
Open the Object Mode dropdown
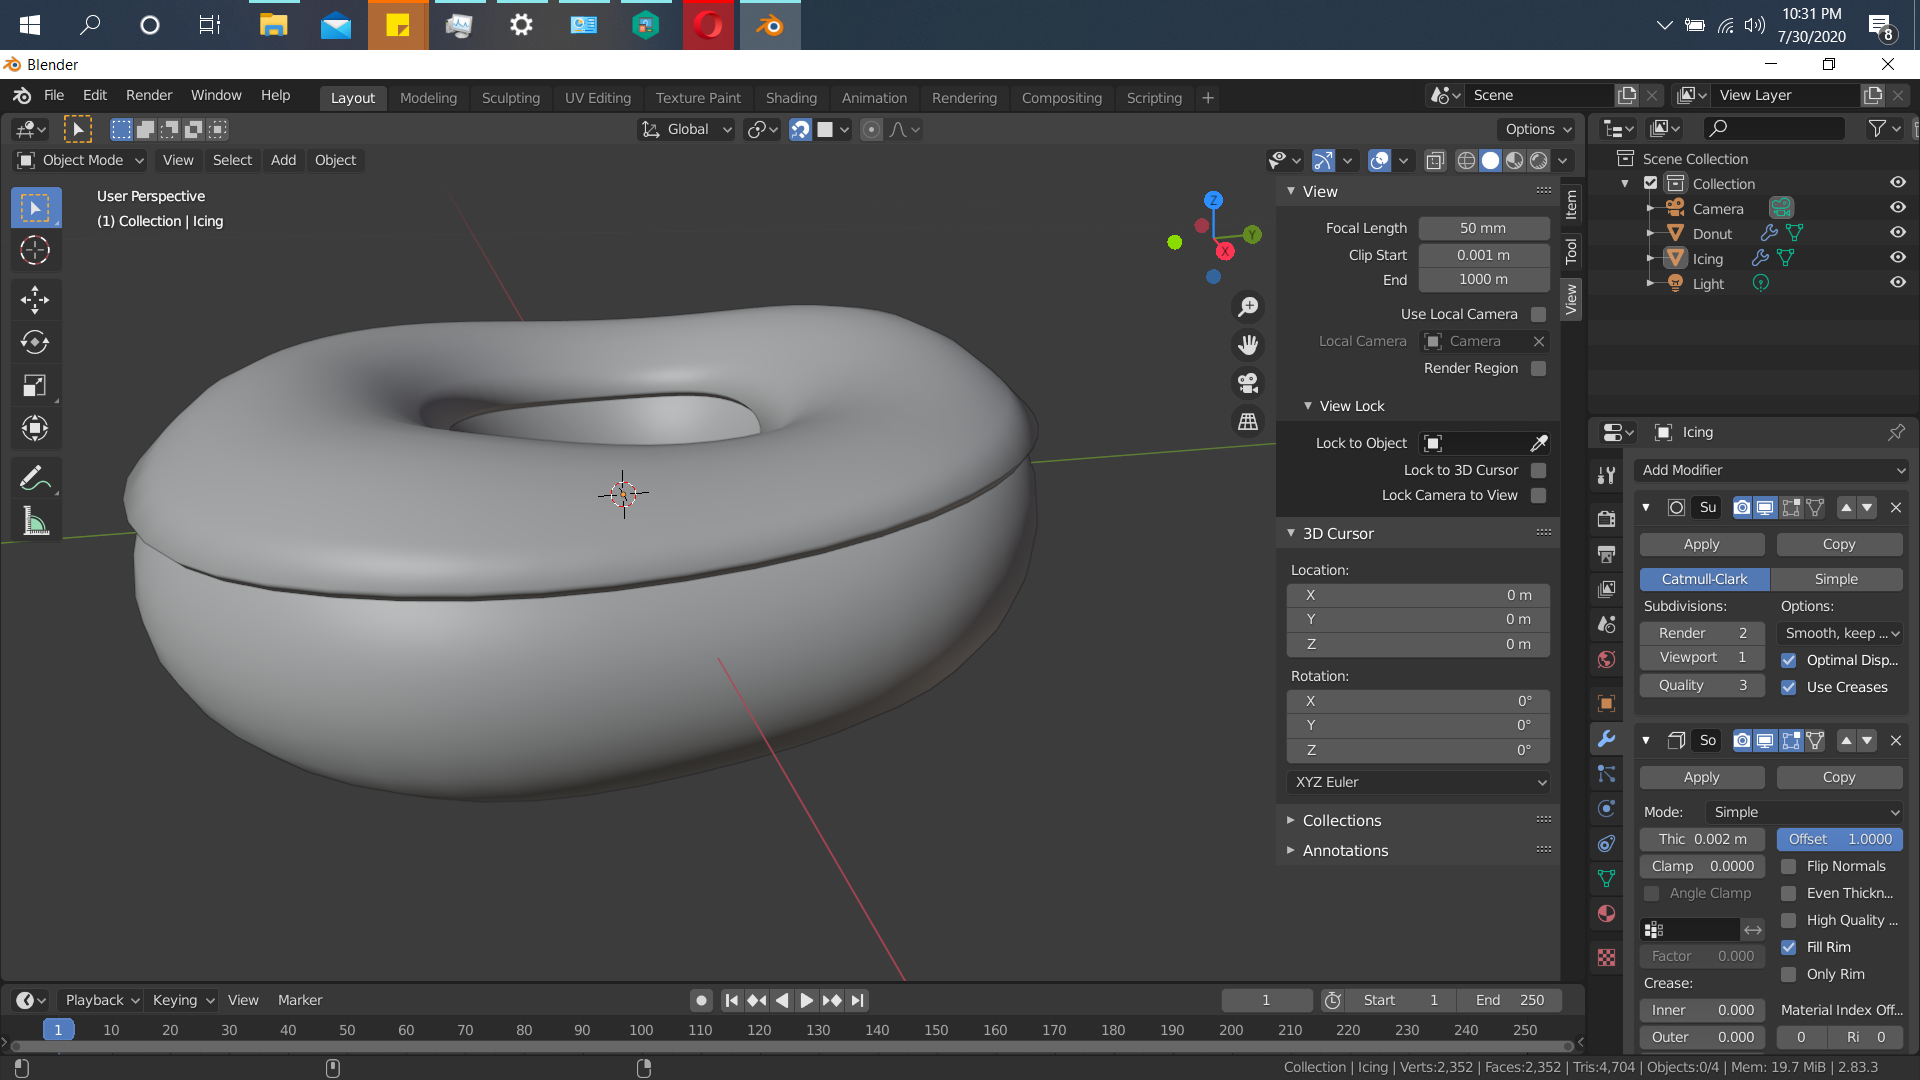(82, 160)
